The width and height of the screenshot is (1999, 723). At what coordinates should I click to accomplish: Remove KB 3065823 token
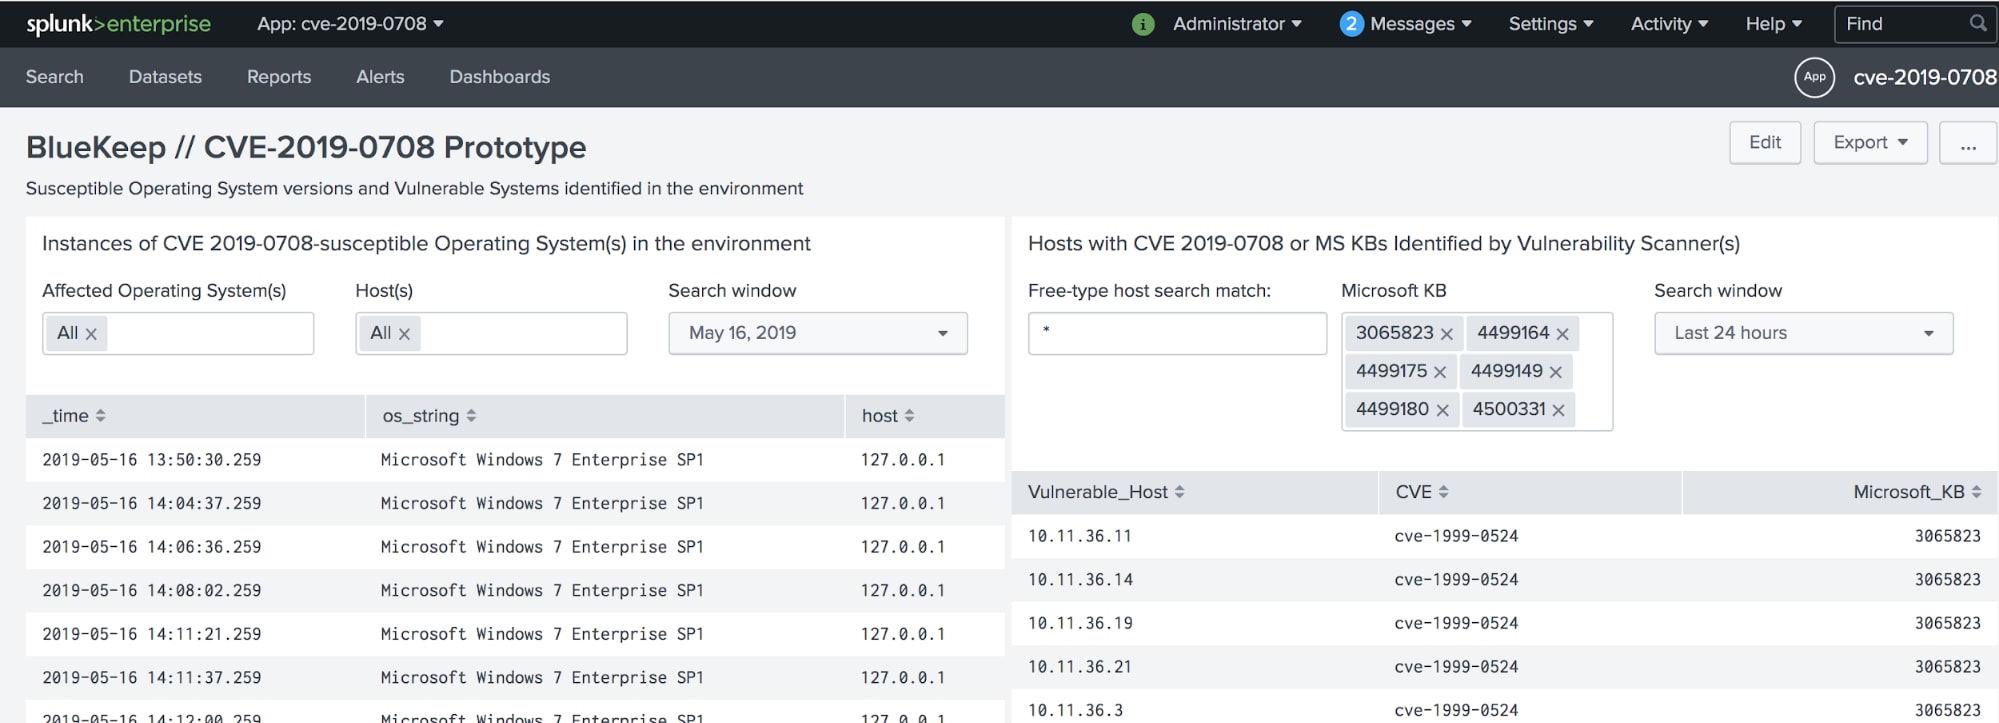coord(1446,334)
